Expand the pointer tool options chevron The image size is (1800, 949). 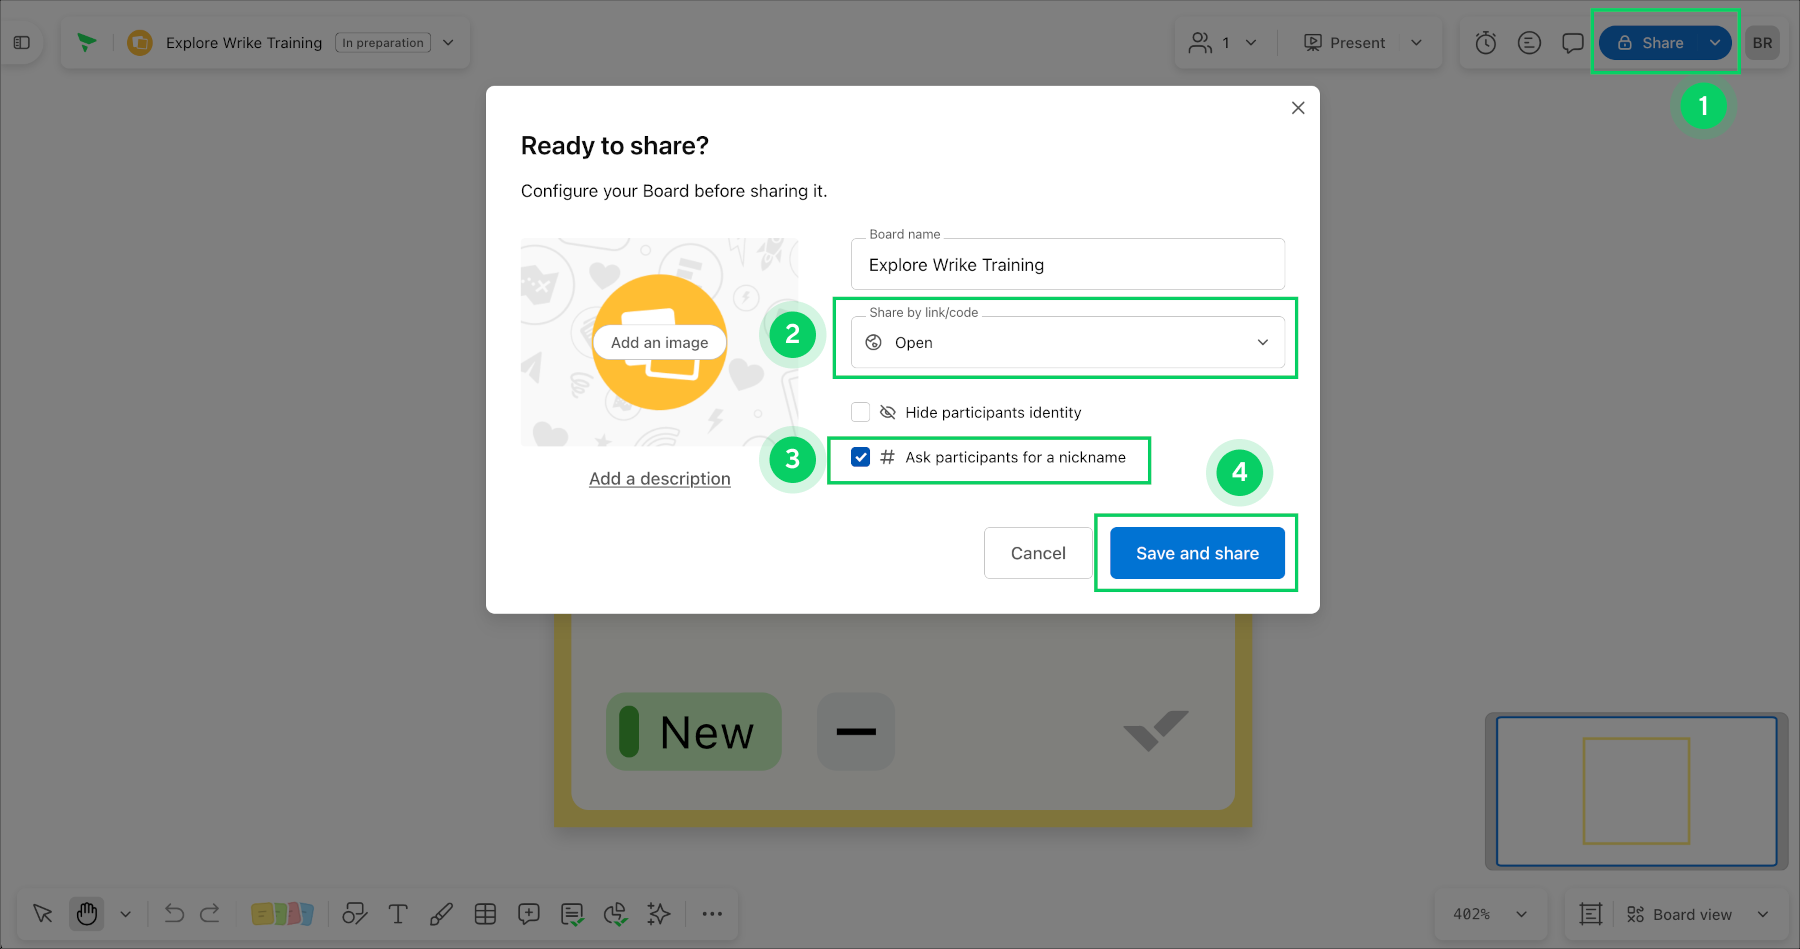pyautogui.click(x=125, y=914)
